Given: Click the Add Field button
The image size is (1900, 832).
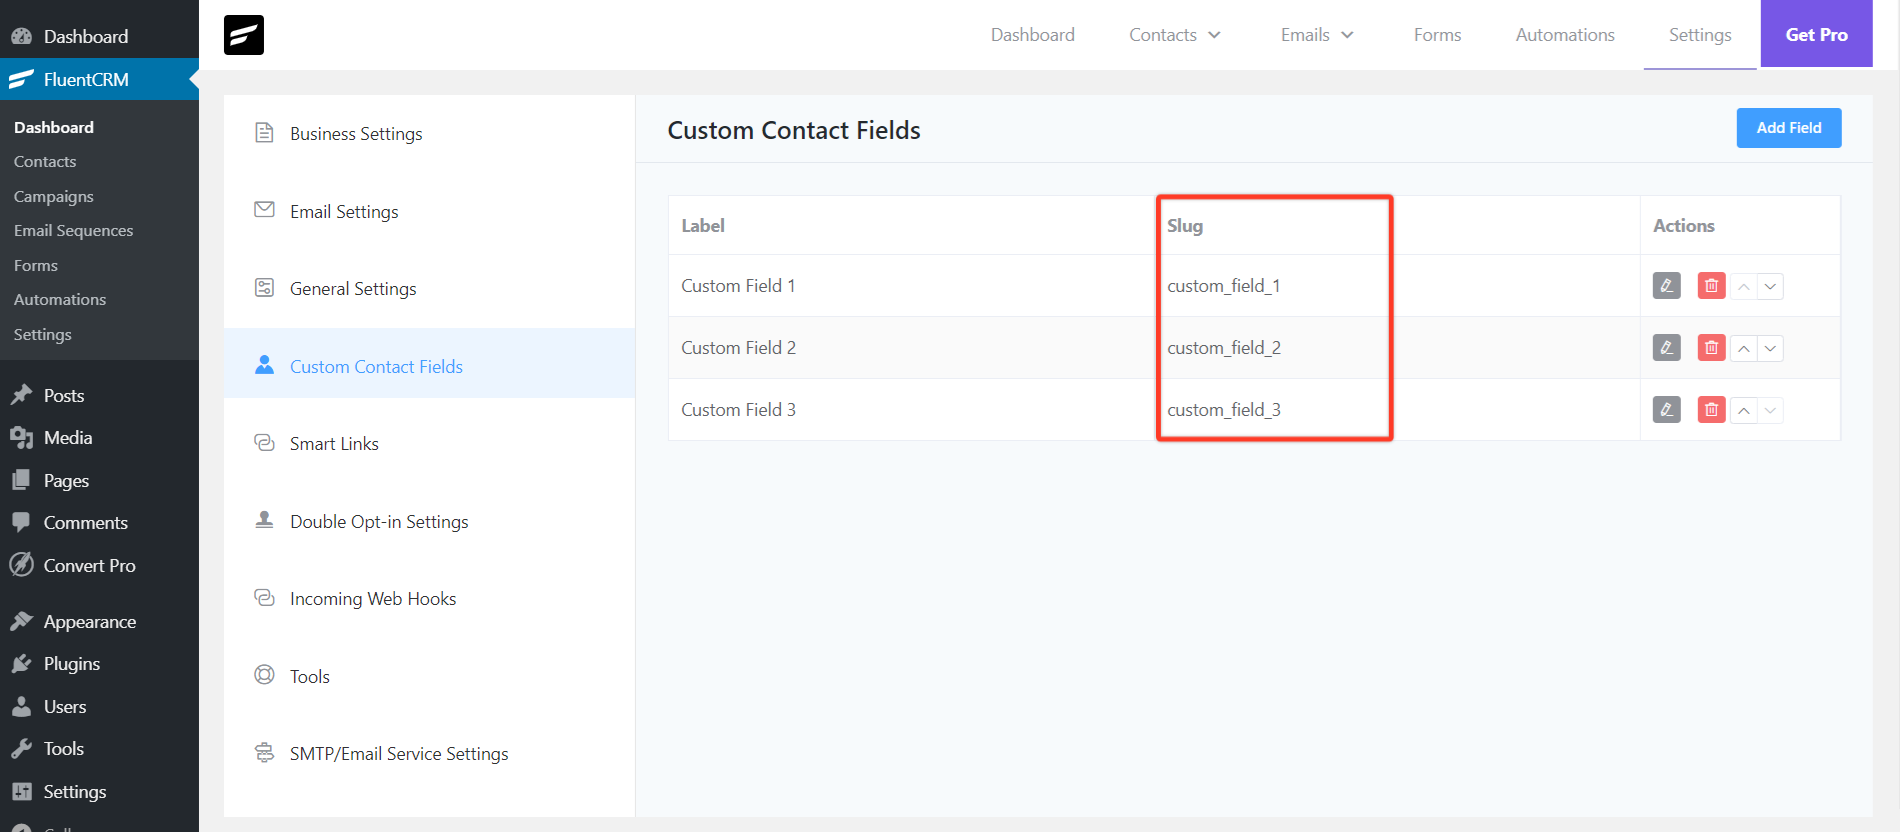Looking at the screenshot, I should pos(1789,128).
